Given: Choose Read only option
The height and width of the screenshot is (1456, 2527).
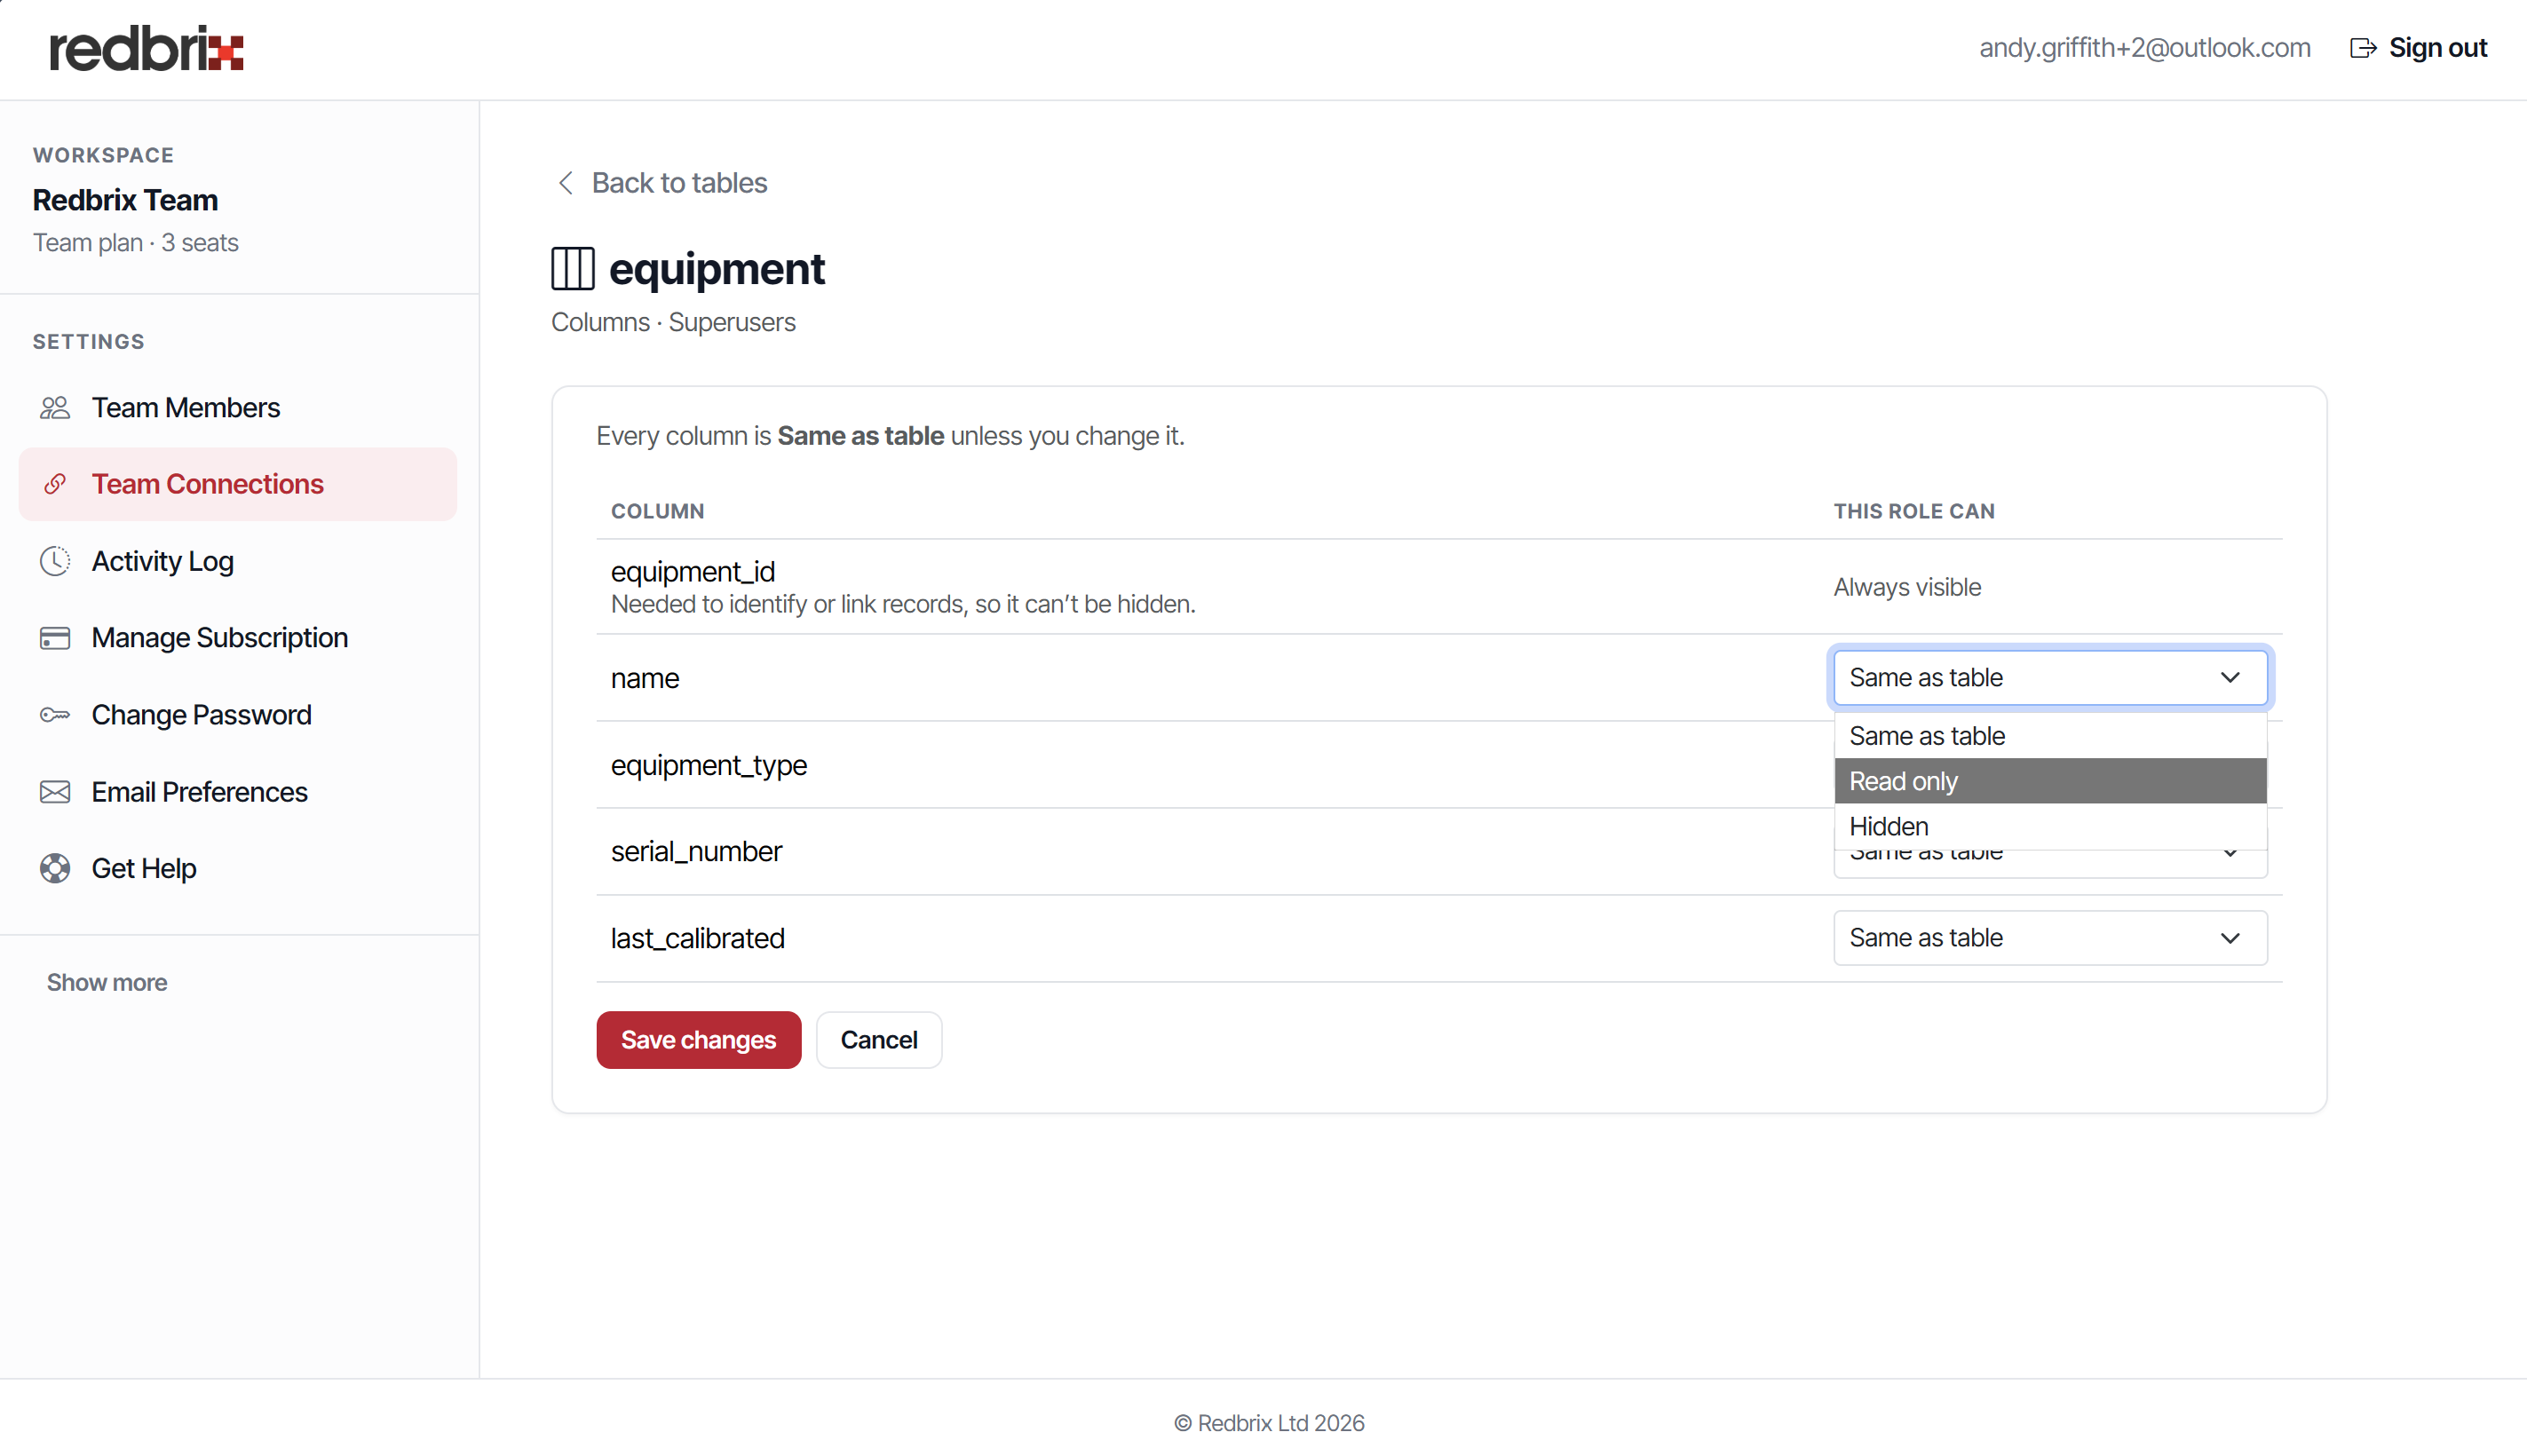Looking at the screenshot, I should pyautogui.click(x=2050, y=781).
